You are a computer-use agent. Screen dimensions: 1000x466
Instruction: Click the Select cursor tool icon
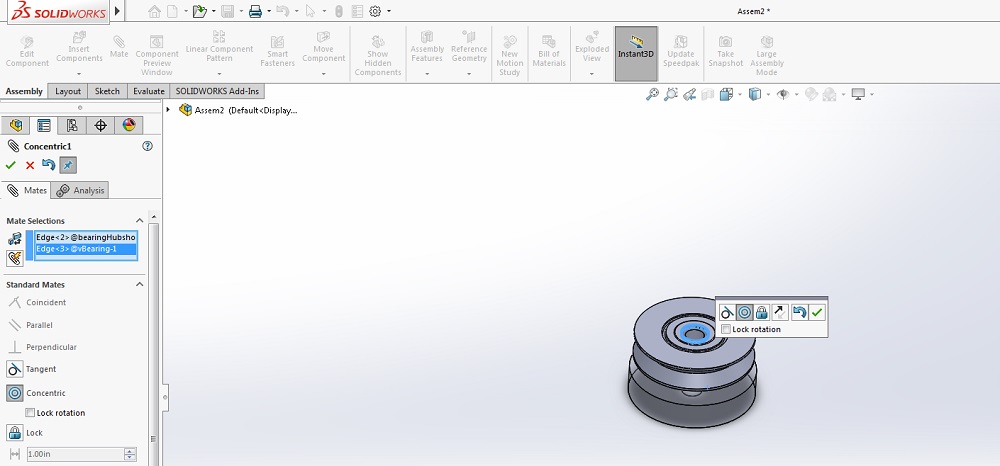pyautogui.click(x=311, y=11)
